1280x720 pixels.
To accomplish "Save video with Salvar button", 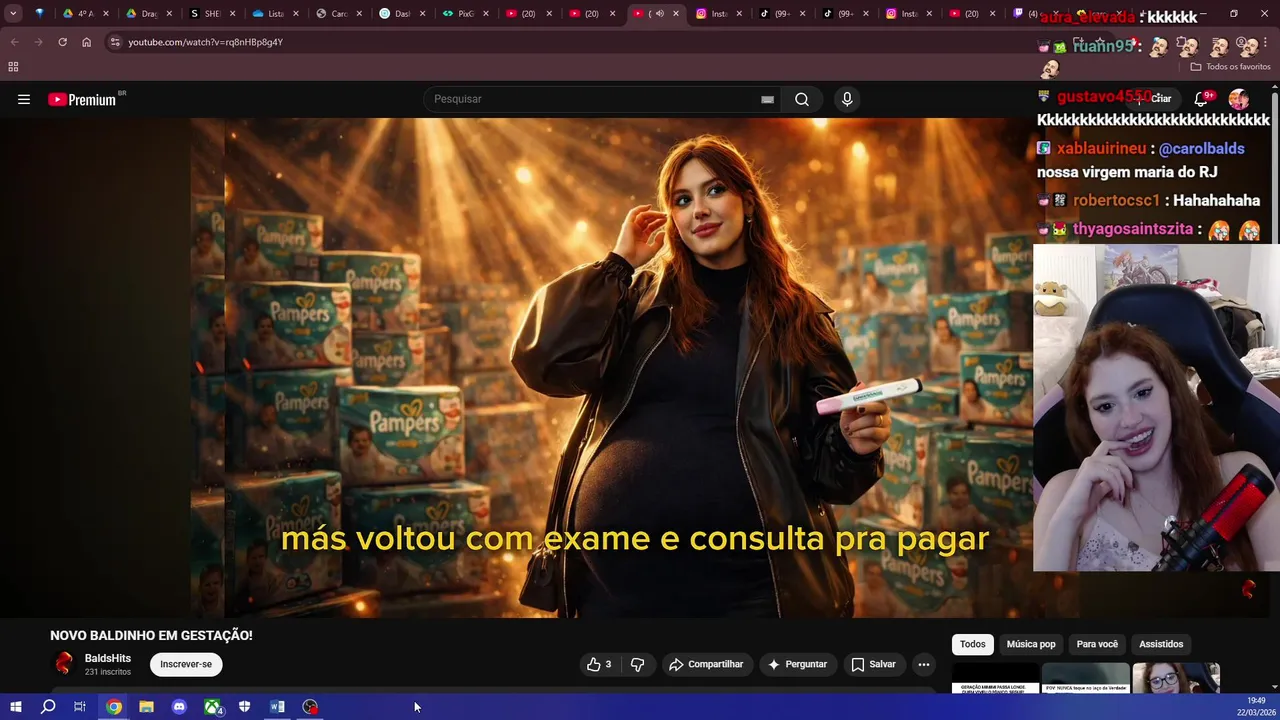I will (873, 664).
